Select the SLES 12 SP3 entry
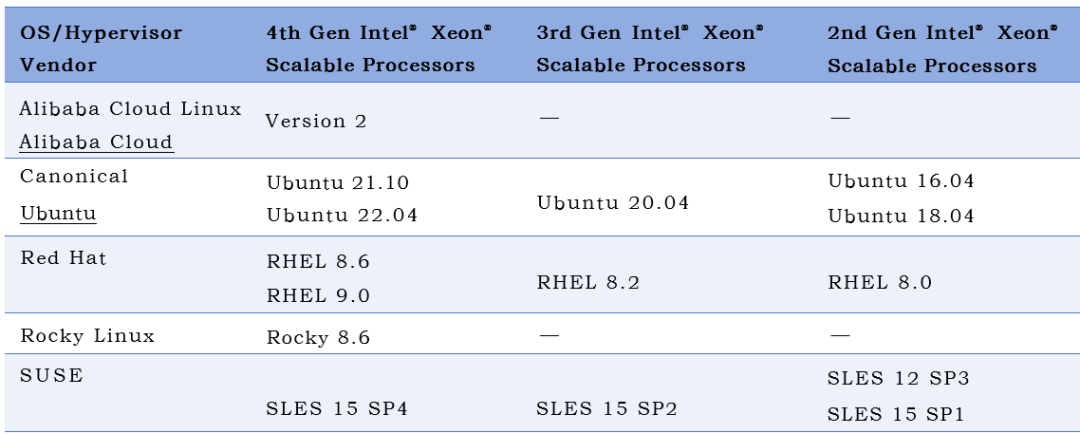 click(x=898, y=379)
